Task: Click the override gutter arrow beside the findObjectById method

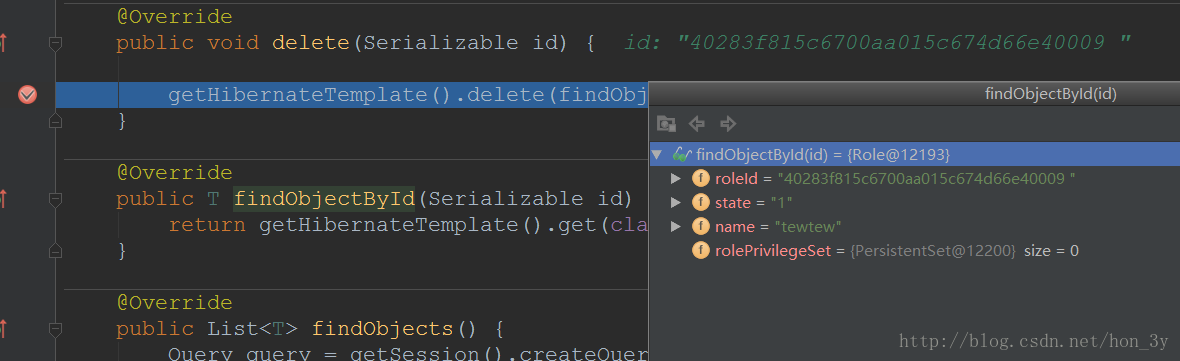Action: click(3, 199)
